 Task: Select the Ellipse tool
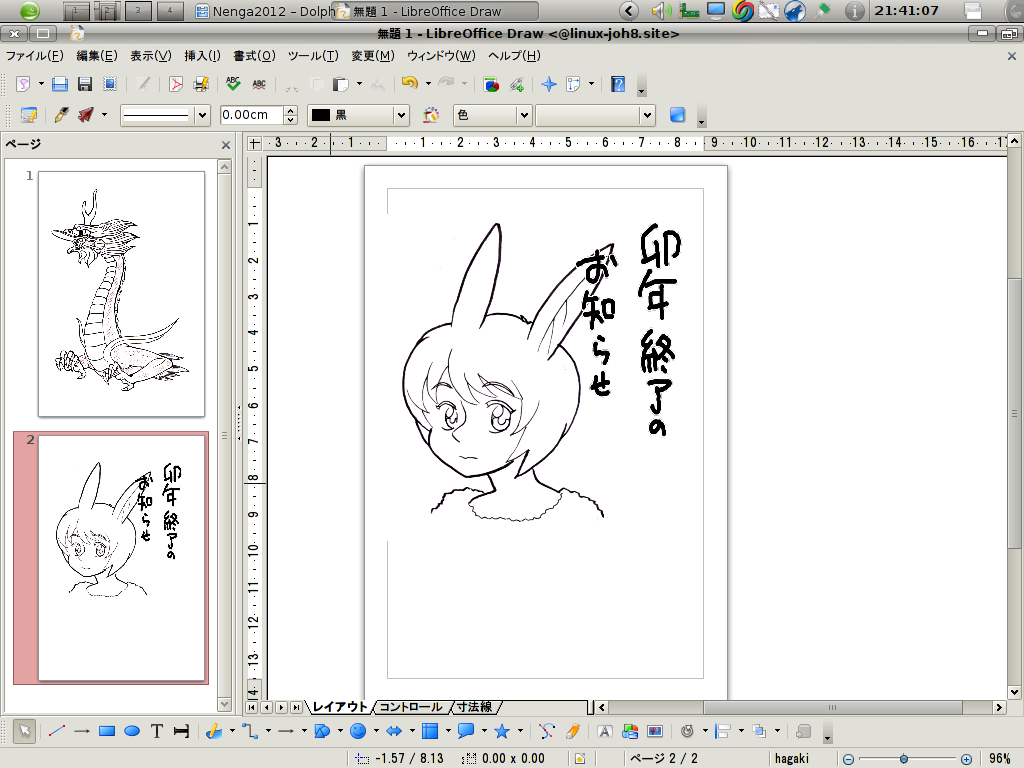132,731
